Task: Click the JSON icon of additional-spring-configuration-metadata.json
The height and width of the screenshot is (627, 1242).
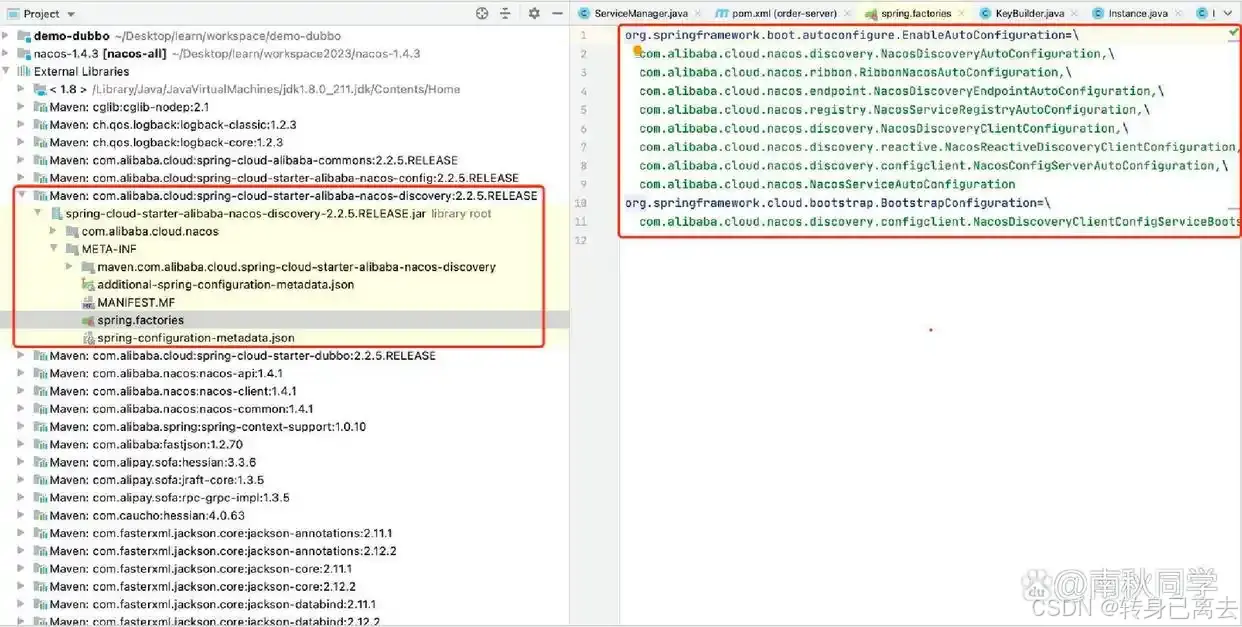Action: click(x=89, y=285)
